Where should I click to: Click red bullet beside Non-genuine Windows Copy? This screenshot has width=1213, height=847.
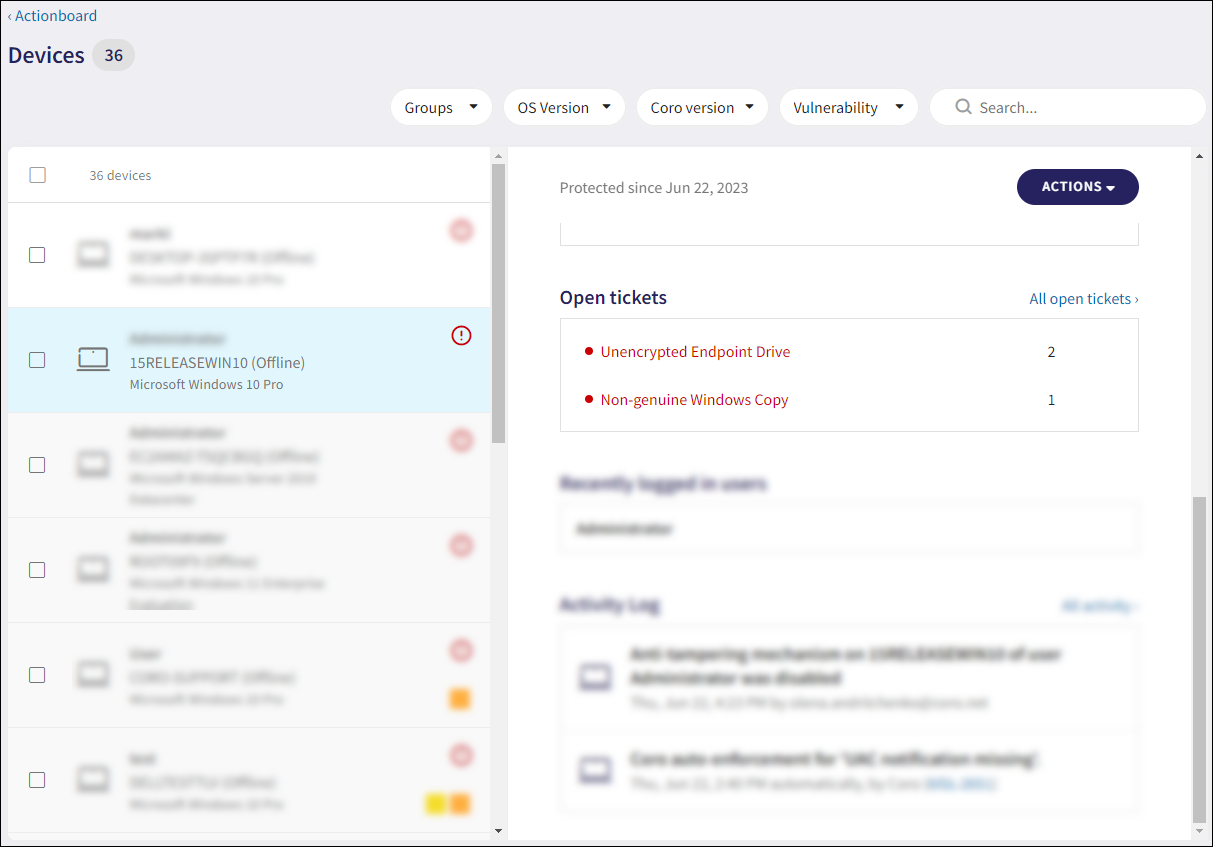point(589,400)
